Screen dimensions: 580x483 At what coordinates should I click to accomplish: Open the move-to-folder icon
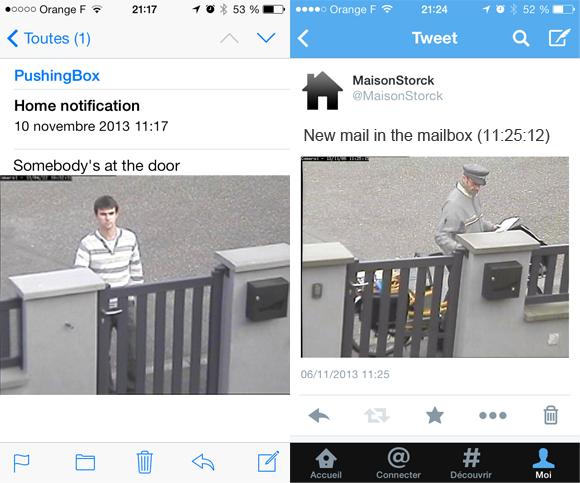[85, 462]
